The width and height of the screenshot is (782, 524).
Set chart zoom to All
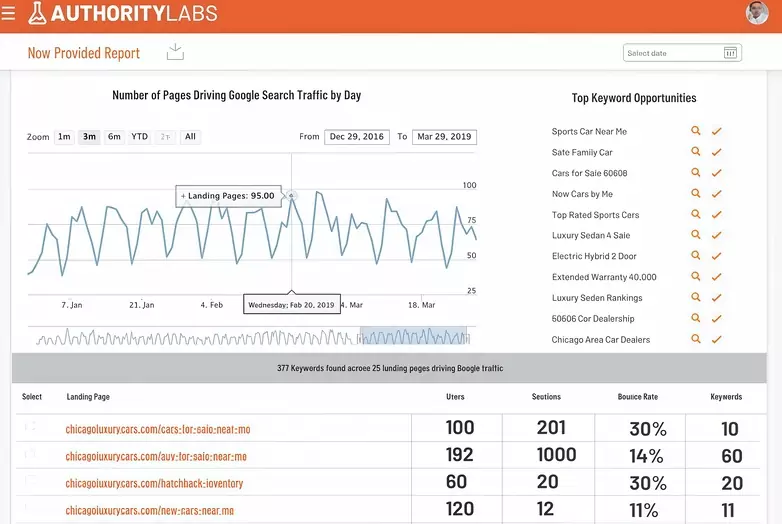coord(191,137)
